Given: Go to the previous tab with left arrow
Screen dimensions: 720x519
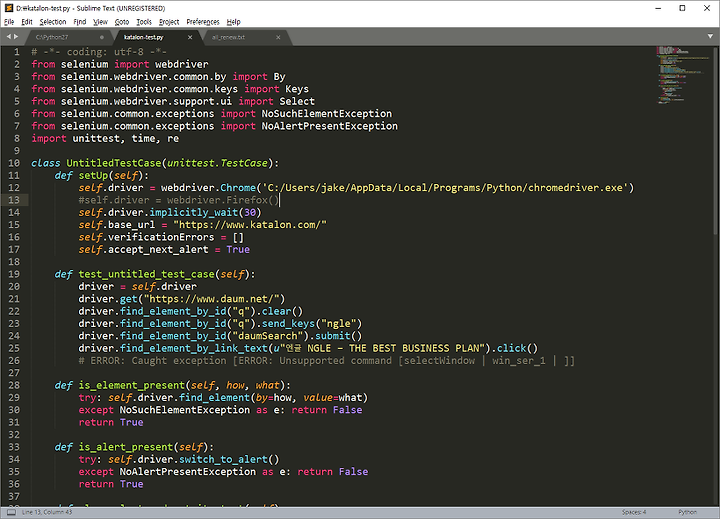Looking at the screenshot, I should tap(8, 36).
